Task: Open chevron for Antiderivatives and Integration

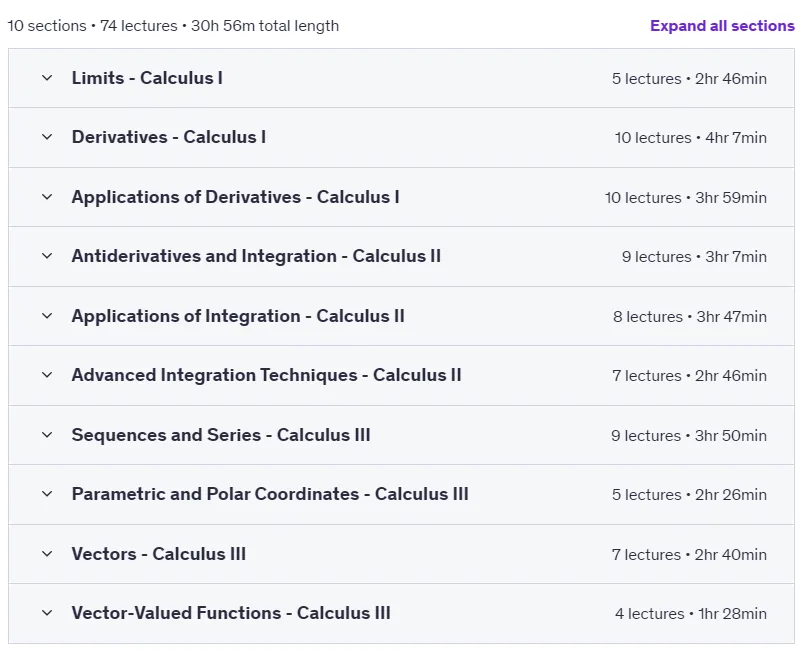Action: click(x=47, y=256)
